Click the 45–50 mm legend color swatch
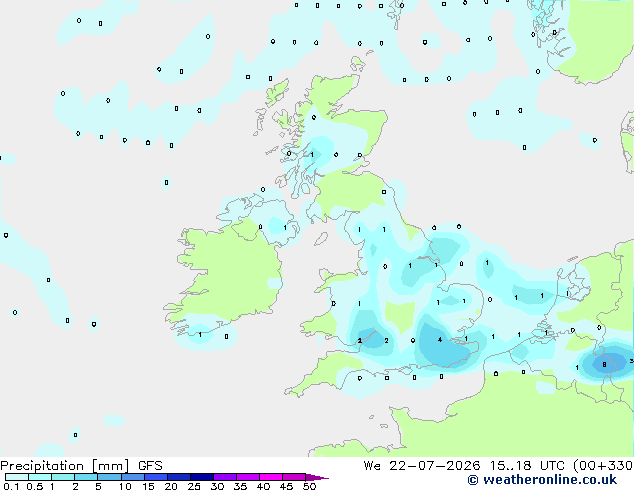 tap(294, 477)
